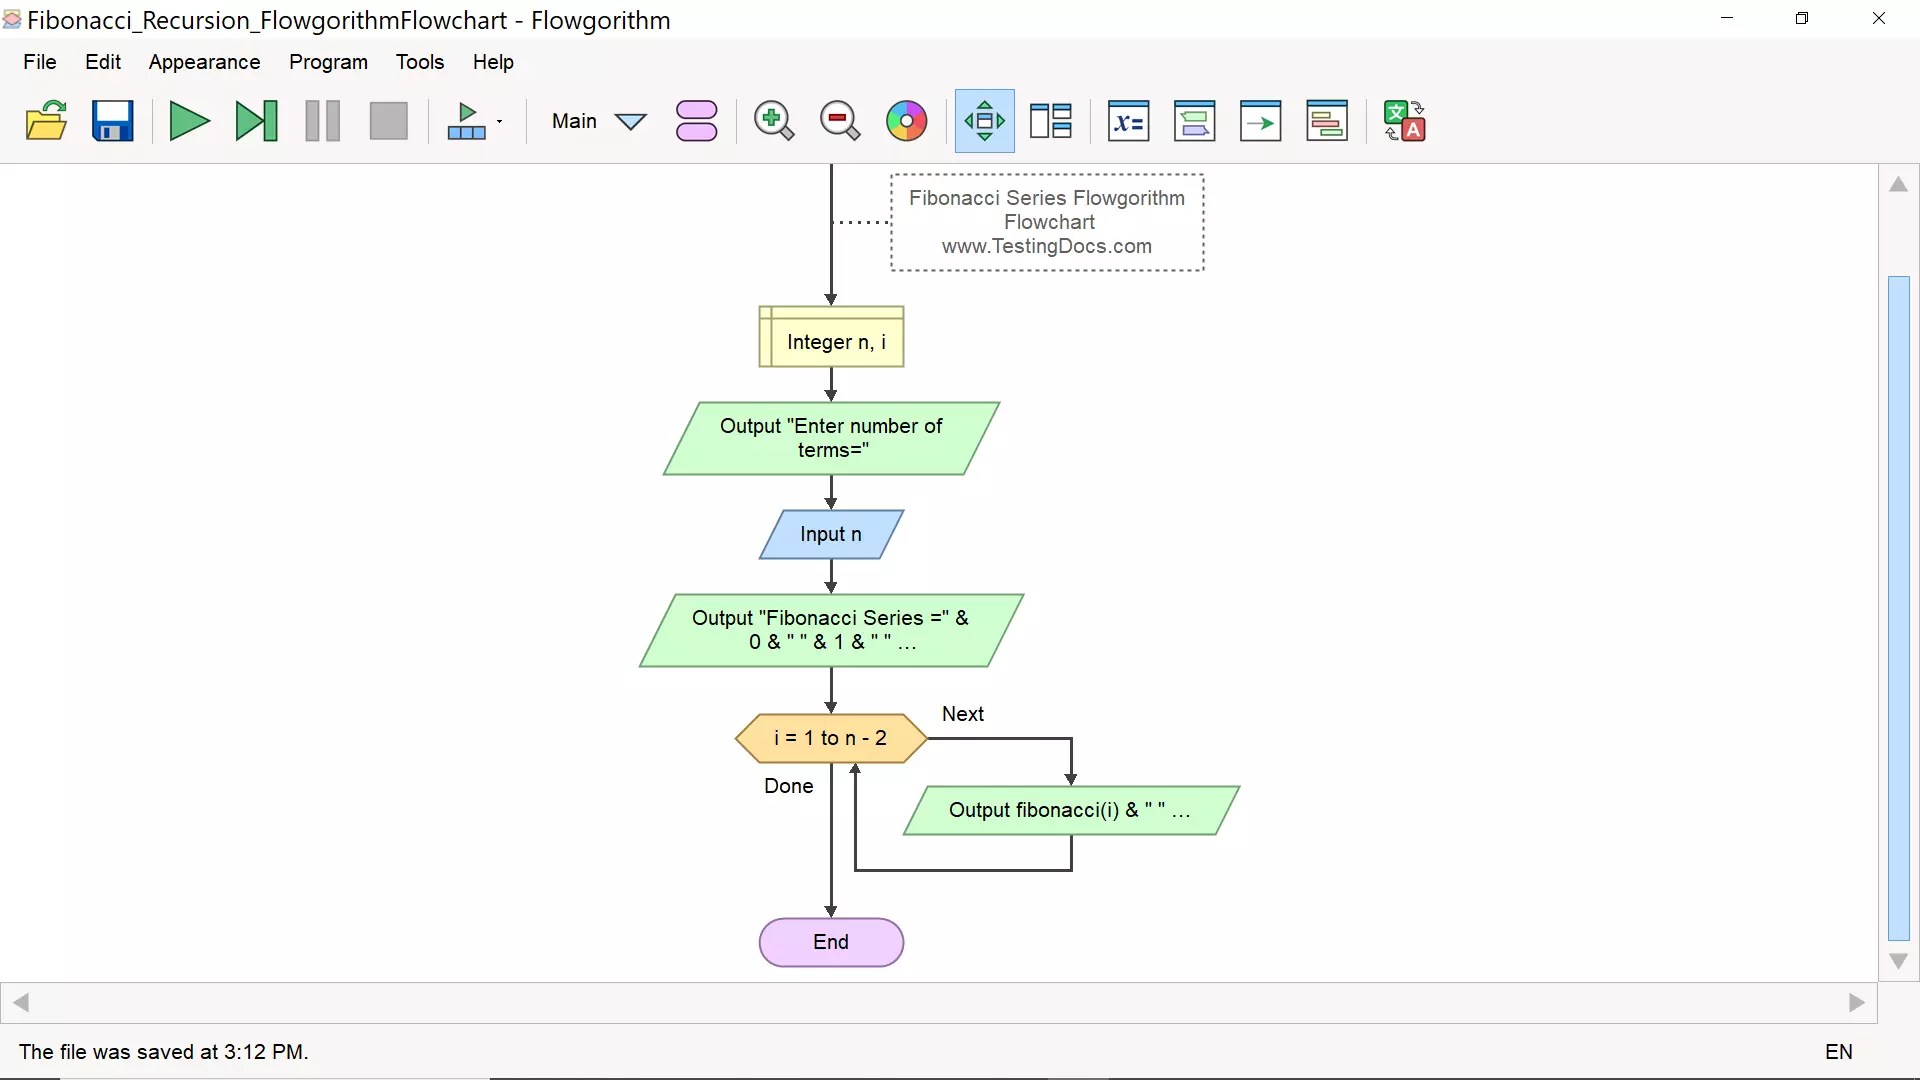Step through the program with the step icon
Image resolution: width=1920 pixels, height=1080 pixels.
pos(256,121)
